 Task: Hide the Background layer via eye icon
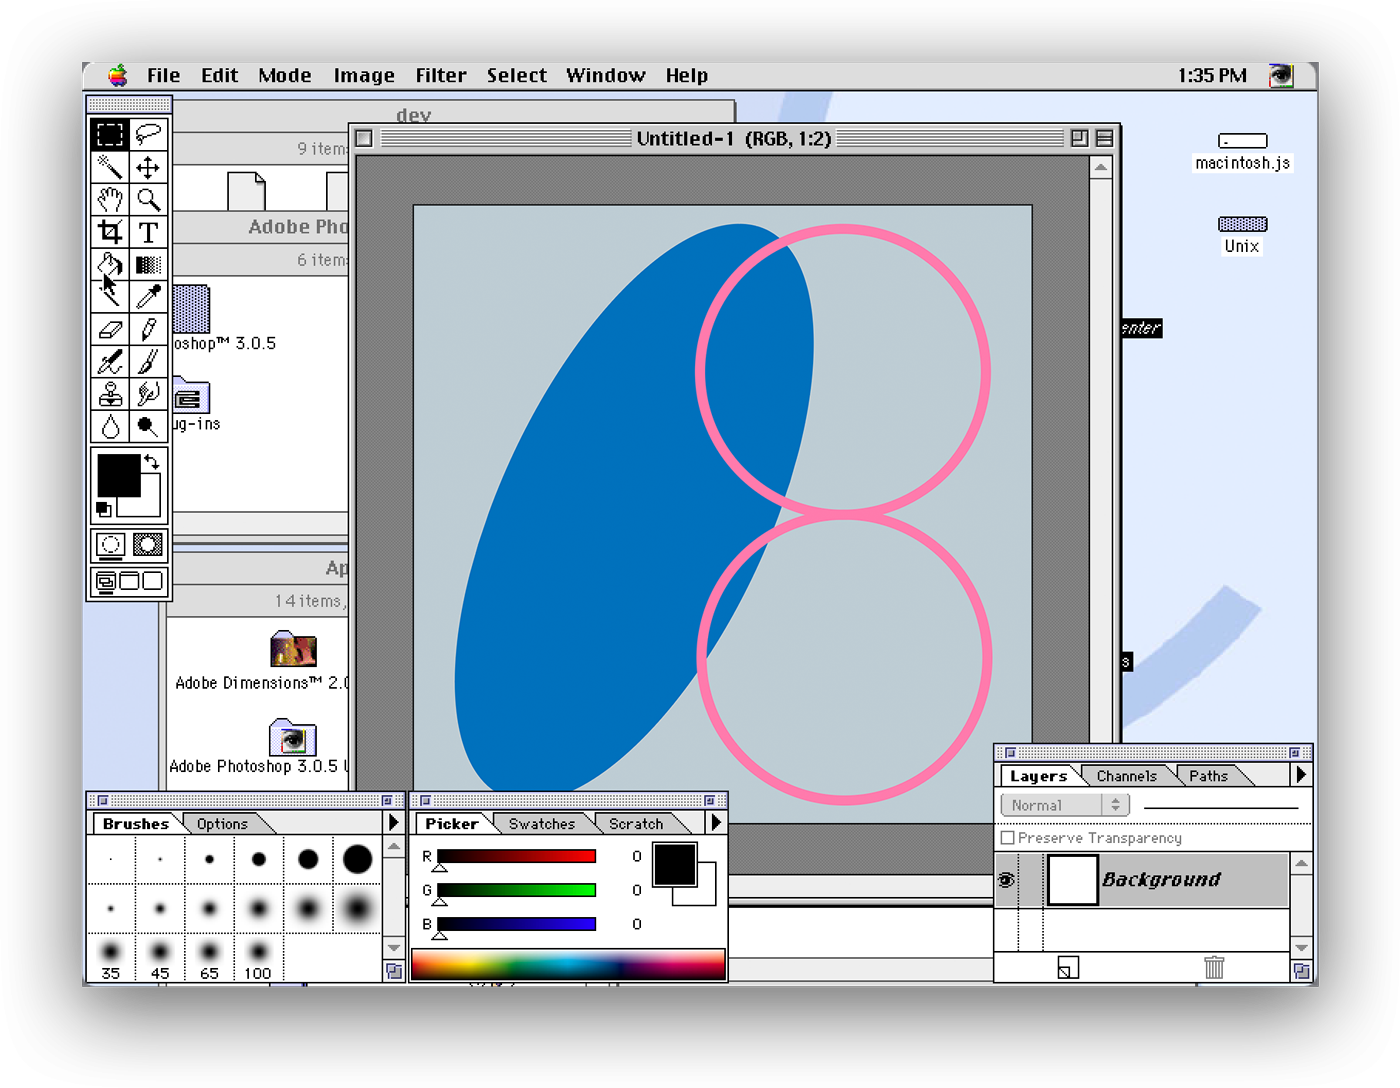(x=1006, y=880)
